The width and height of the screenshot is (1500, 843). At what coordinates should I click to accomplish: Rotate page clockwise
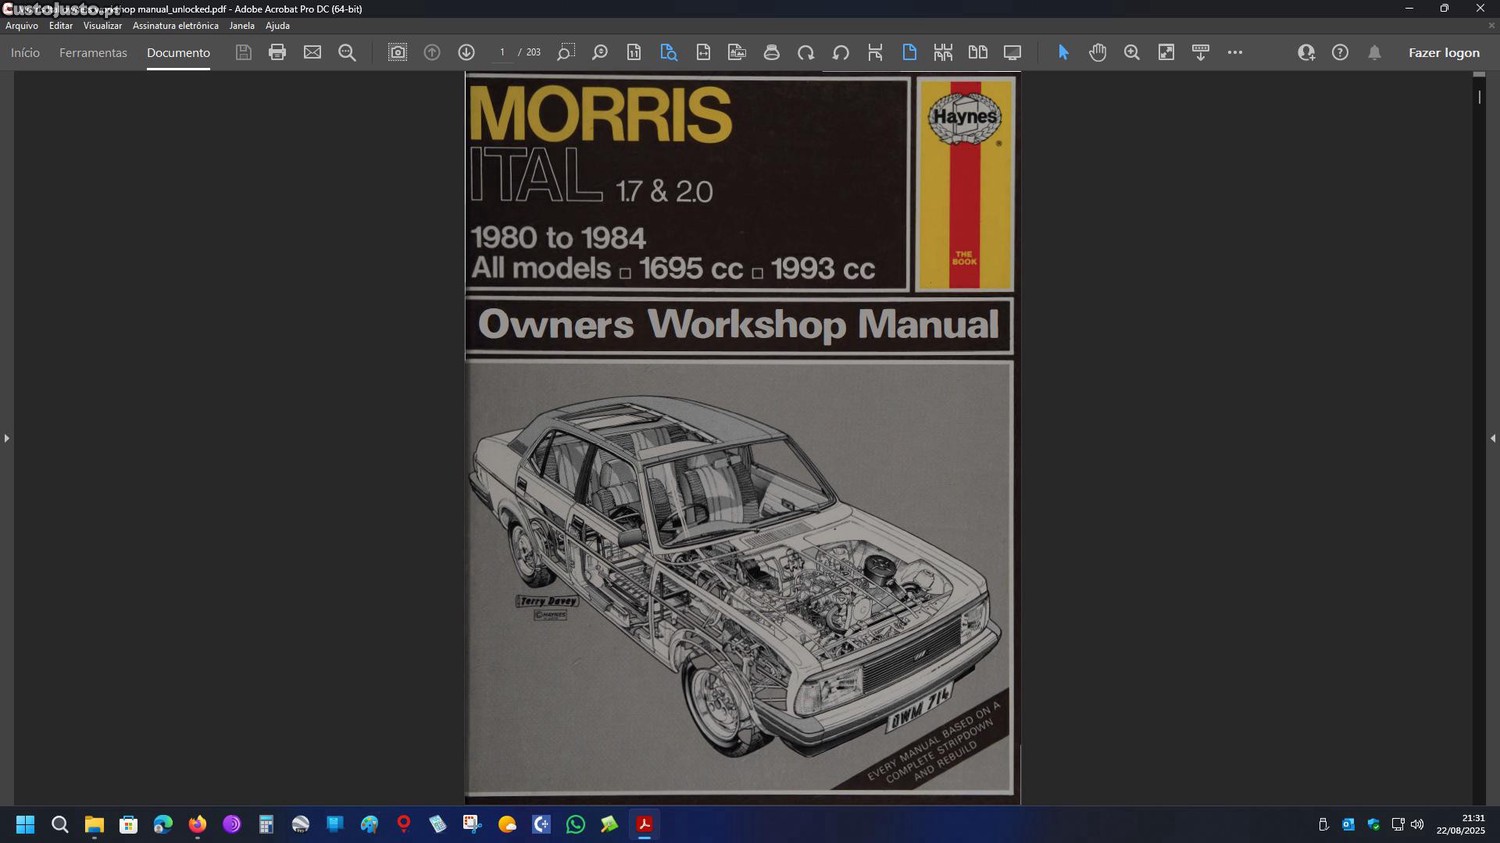(806, 52)
